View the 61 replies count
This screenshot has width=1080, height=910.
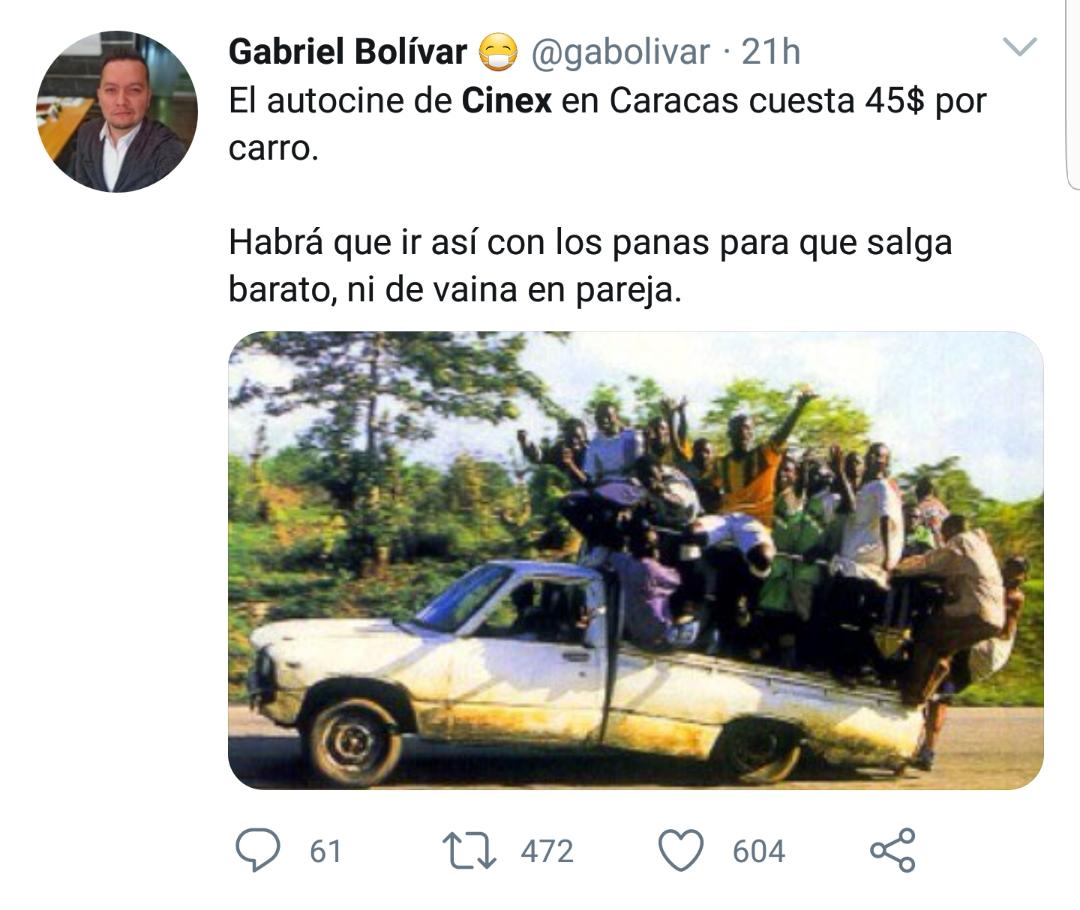(x=326, y=851)
